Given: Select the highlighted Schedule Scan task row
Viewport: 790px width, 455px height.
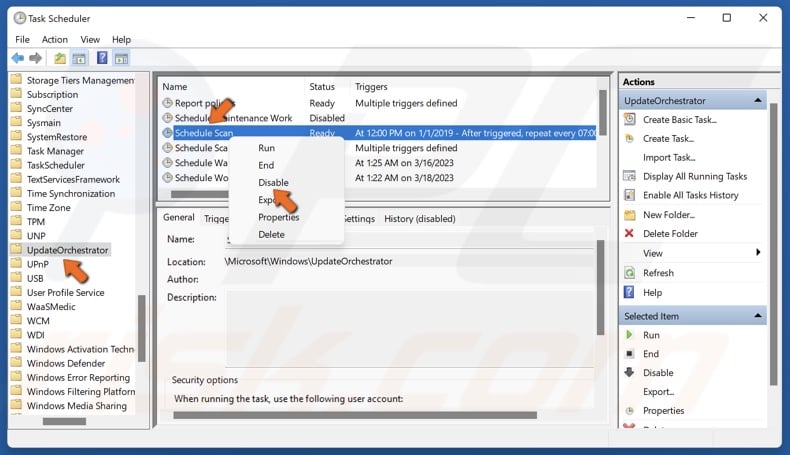Looking at the screenshot, I should click(x=379, y=133).
